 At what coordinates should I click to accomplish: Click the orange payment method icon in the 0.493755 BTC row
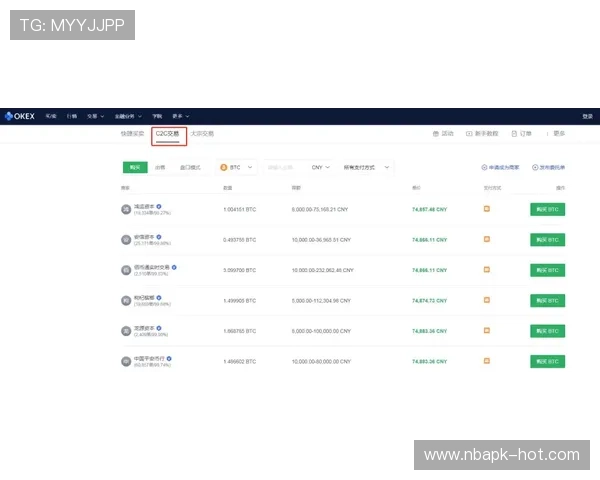487,239
